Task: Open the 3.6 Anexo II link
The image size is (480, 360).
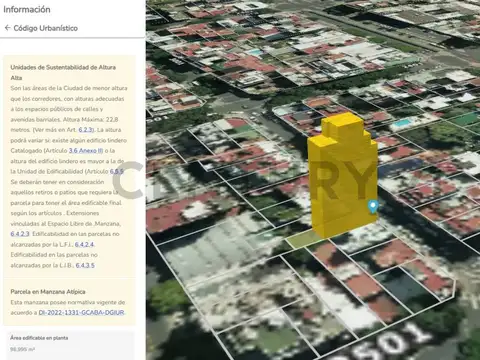Action: coord(85,151)
